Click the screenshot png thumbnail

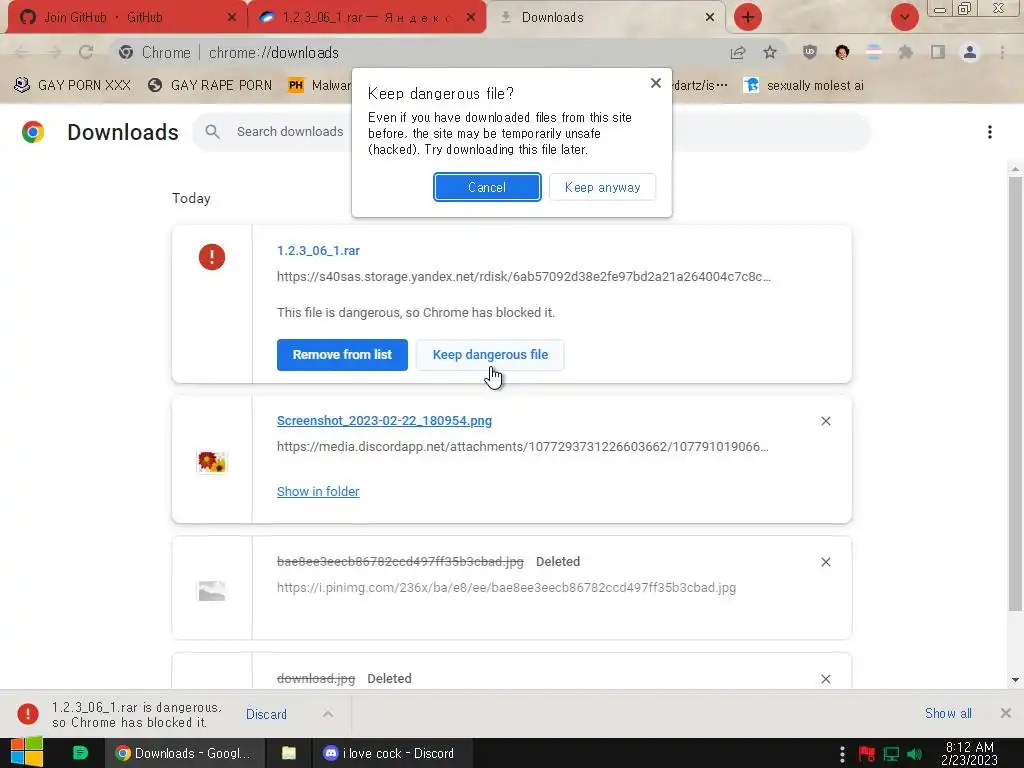pyautogui.click(x=212, y=462)
